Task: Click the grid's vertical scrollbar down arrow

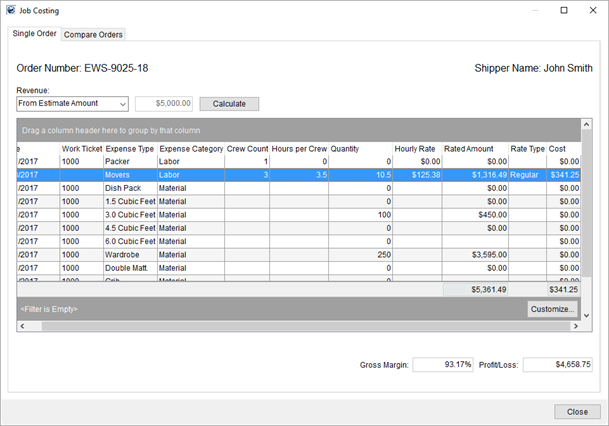Action: tap(587, 315)
